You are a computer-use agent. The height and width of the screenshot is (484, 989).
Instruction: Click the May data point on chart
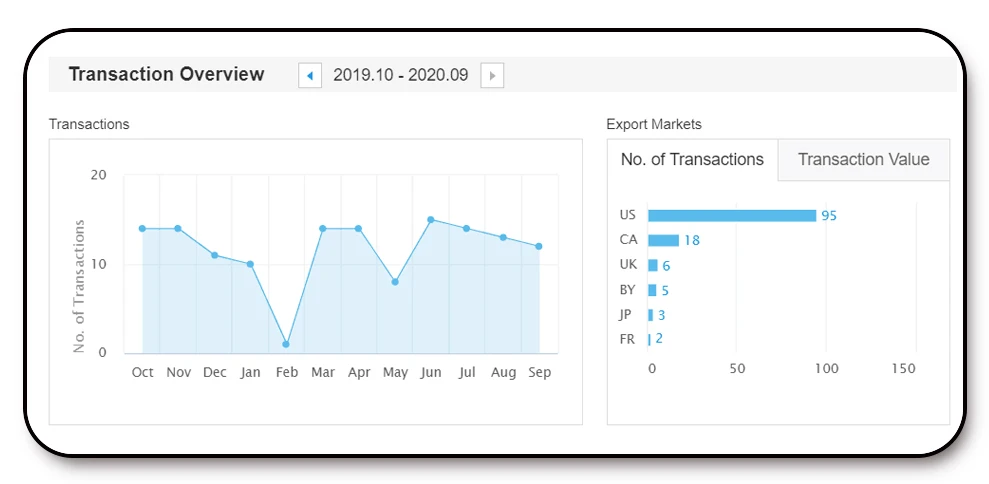(x=395, y=282)
